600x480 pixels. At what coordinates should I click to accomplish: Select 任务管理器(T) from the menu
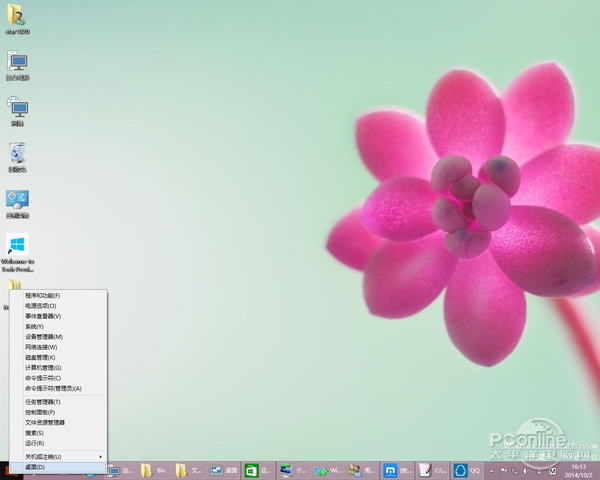pos(43,402)
